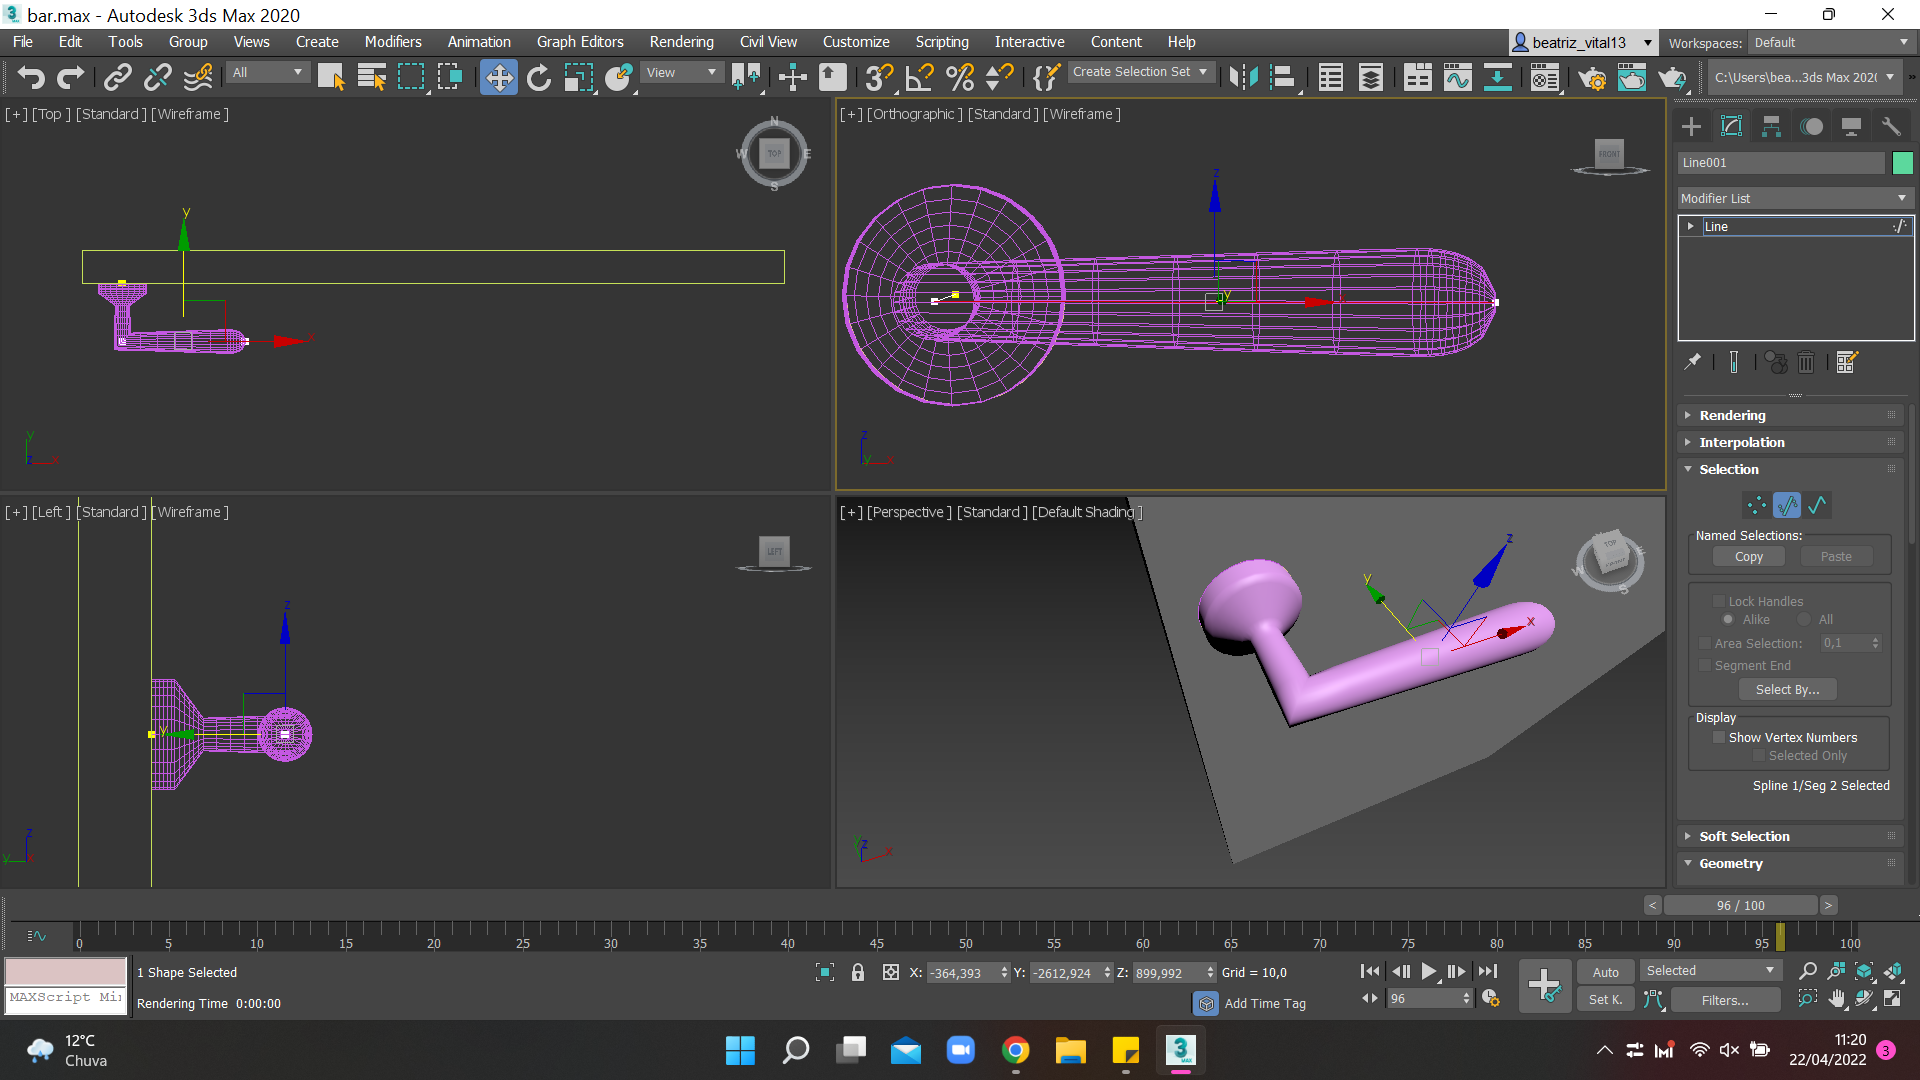This screenshot has width=1920, height=1080.
Task: Switch to Hierarchy command panel
Action: click(1771, 126)
